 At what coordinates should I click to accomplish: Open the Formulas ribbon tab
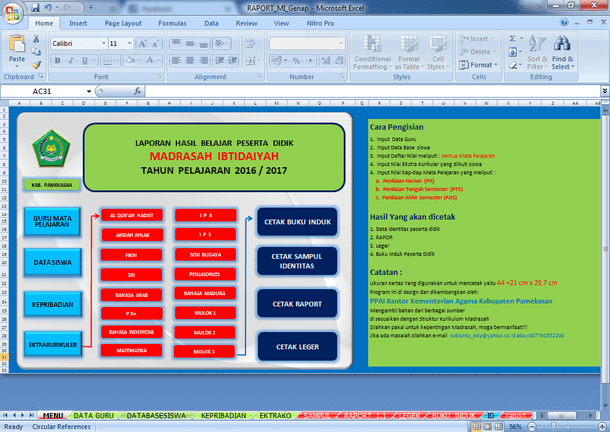(172, 23)
